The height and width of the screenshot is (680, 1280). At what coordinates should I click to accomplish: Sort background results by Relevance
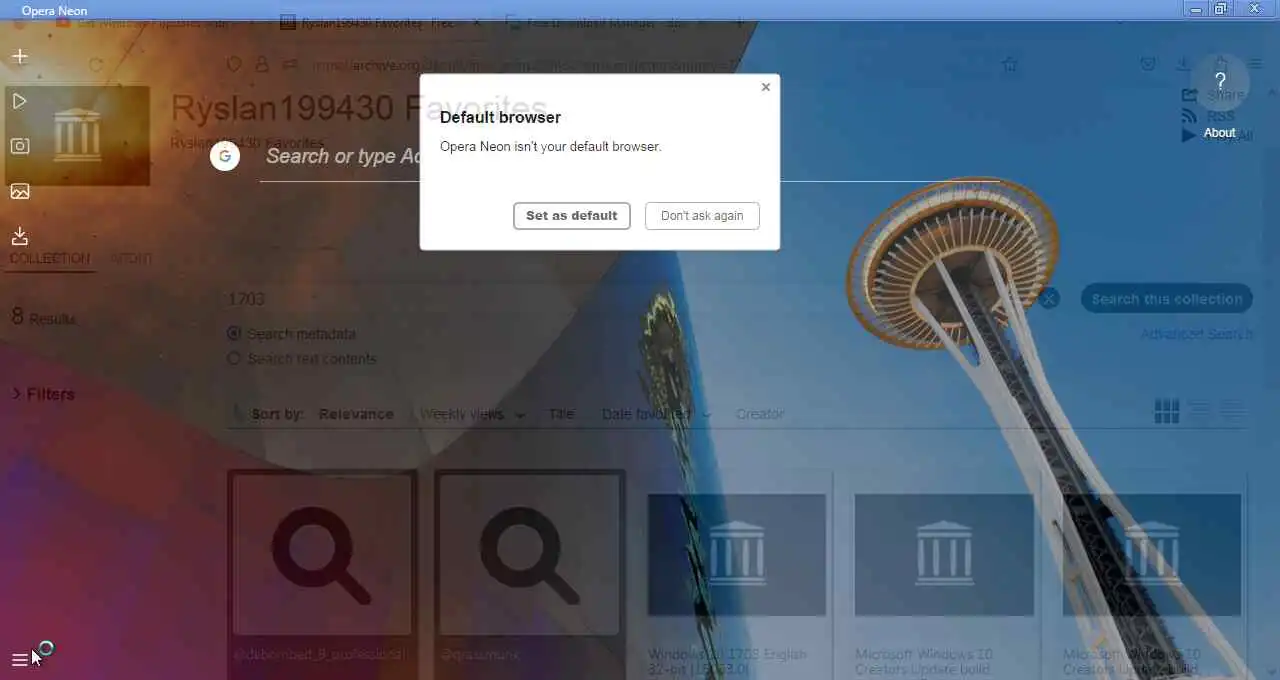[x=356, y=414]
